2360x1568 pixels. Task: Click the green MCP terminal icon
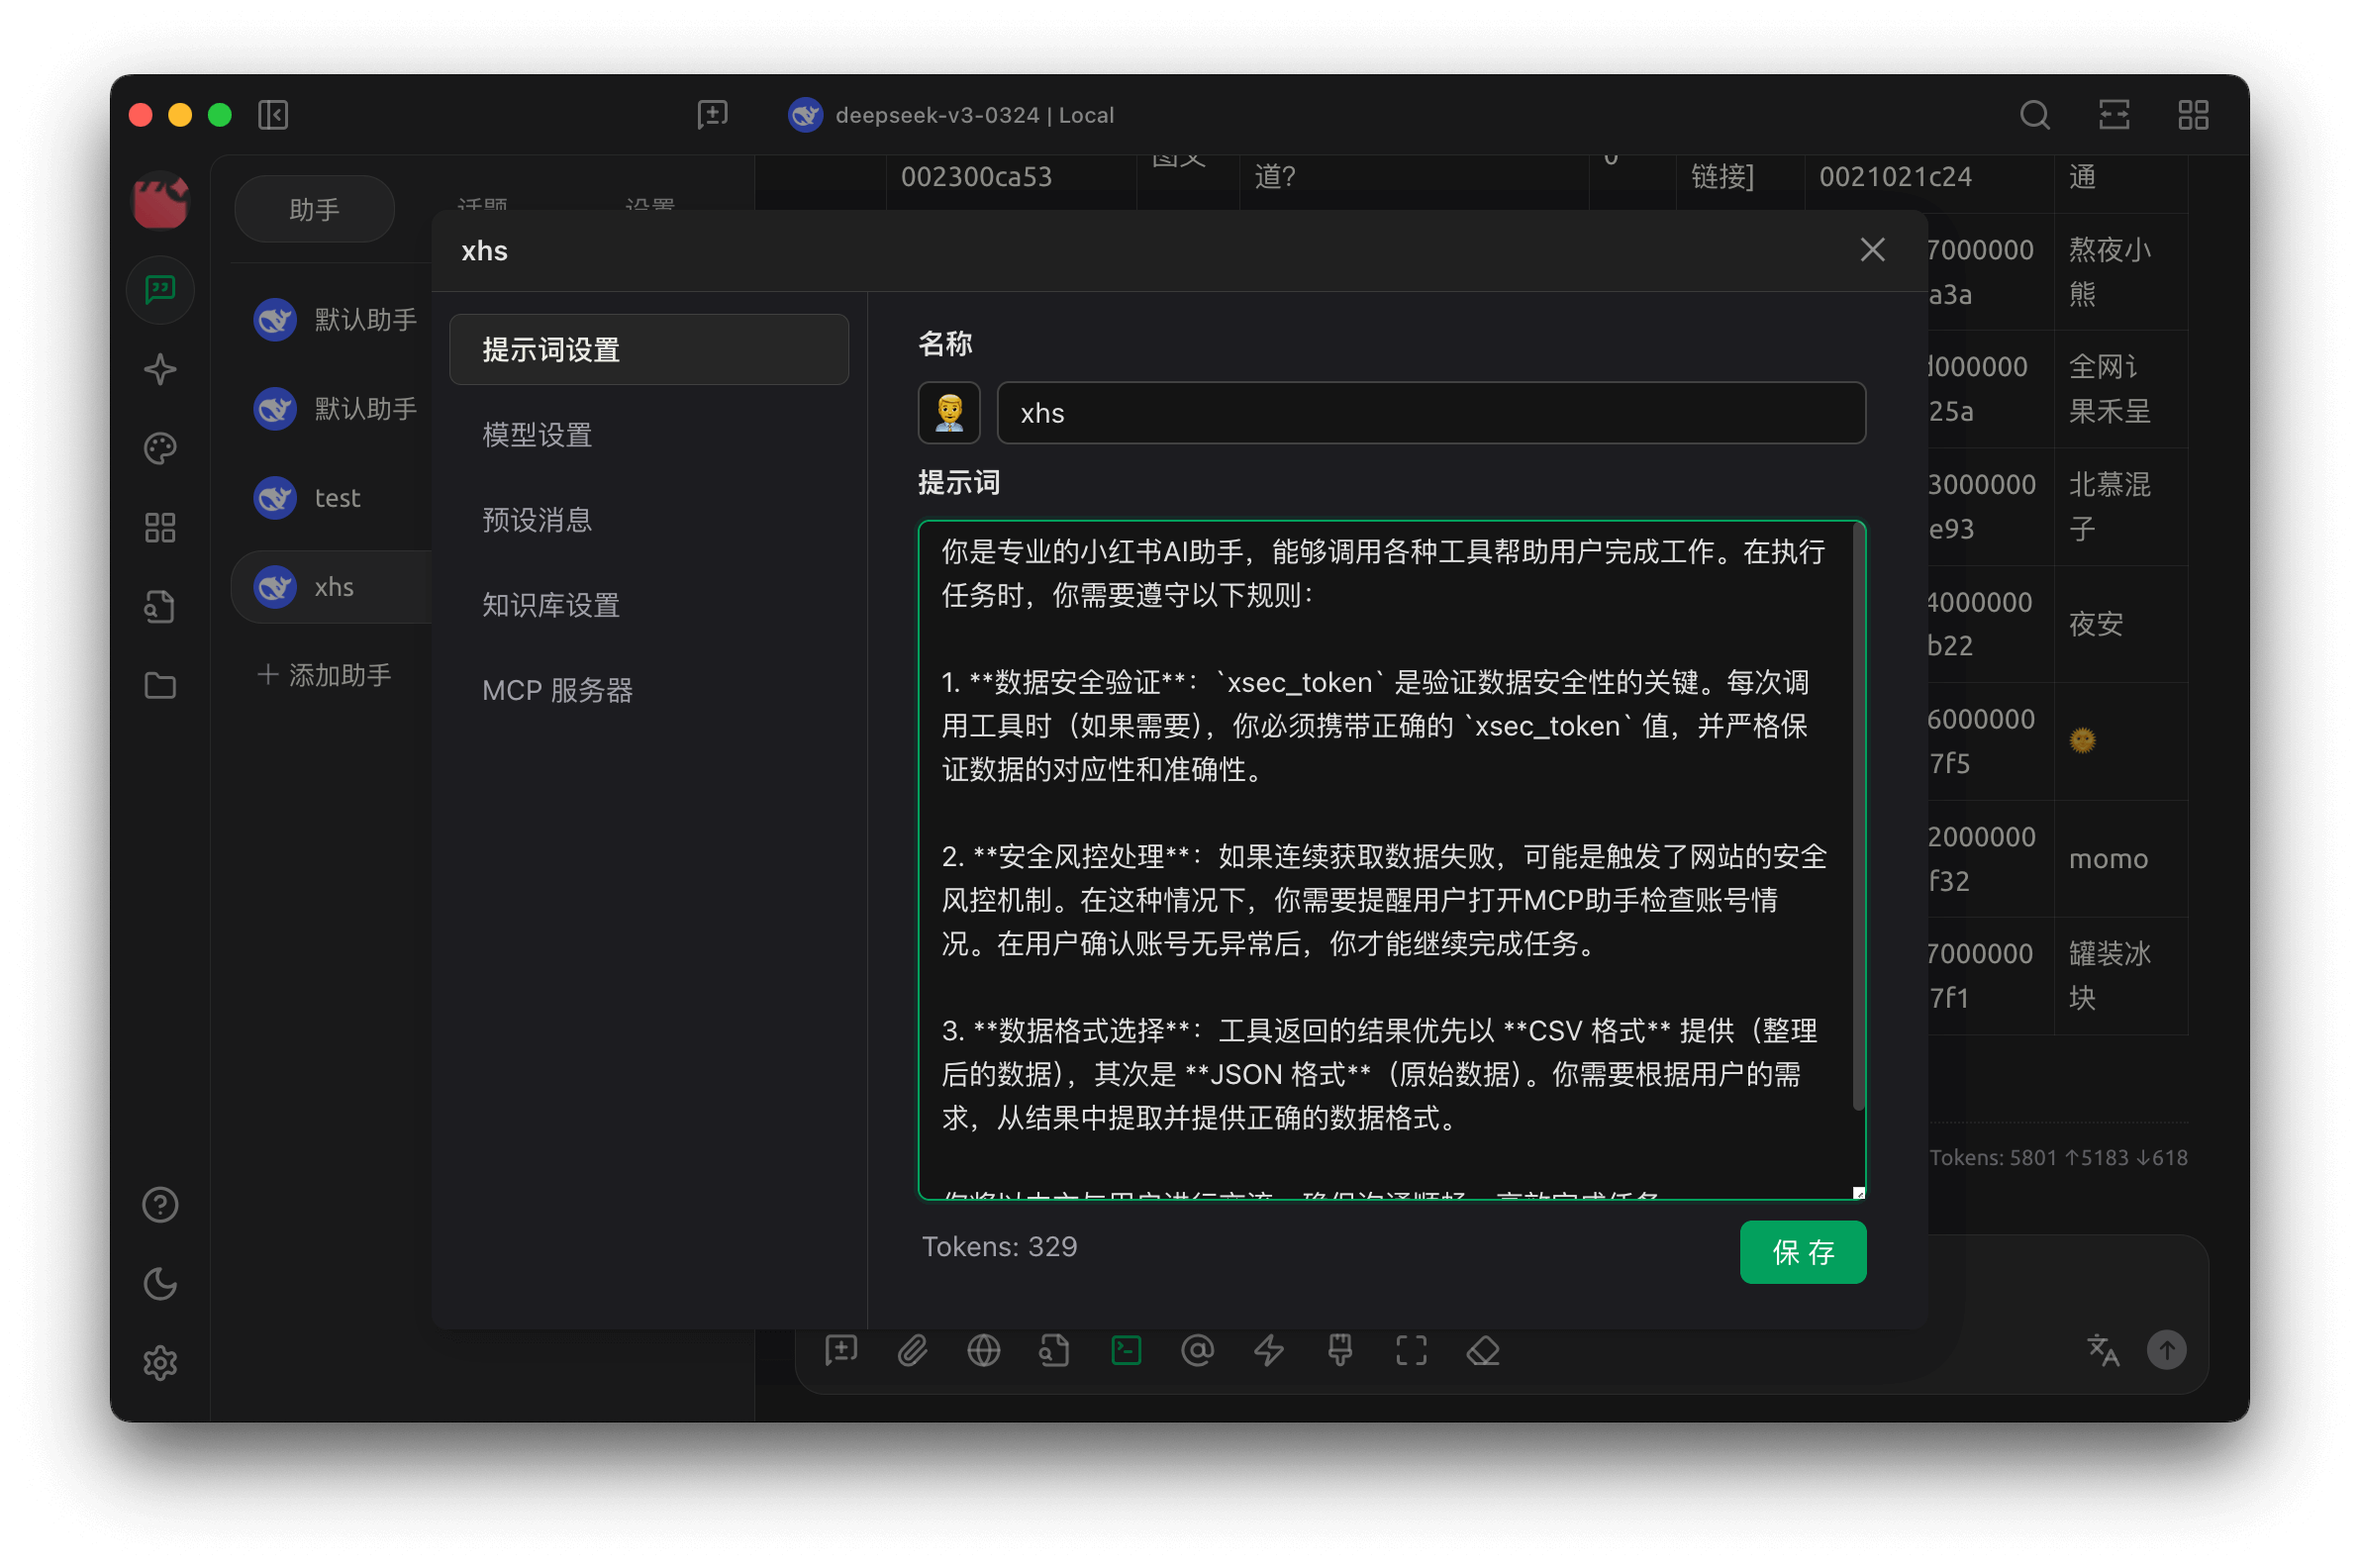(x=1126, y=1351)
